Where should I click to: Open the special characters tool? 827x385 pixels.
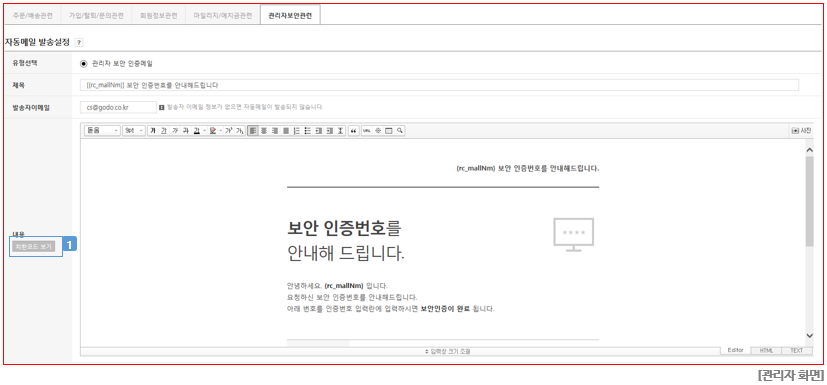click(378, 130)
